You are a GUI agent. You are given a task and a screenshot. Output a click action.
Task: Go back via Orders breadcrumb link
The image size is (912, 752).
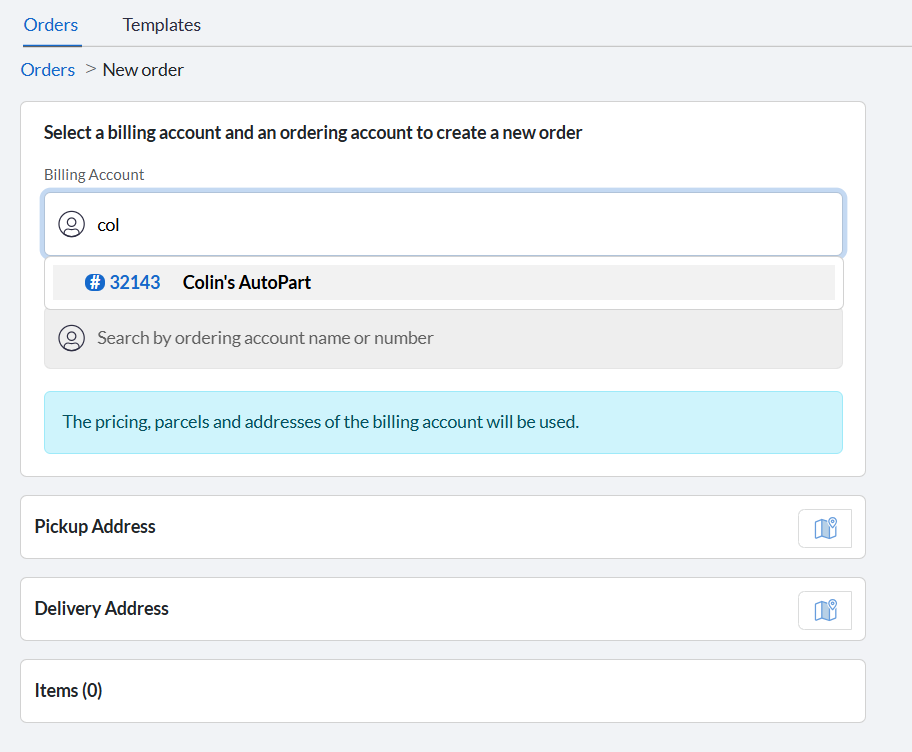point(48,70)
